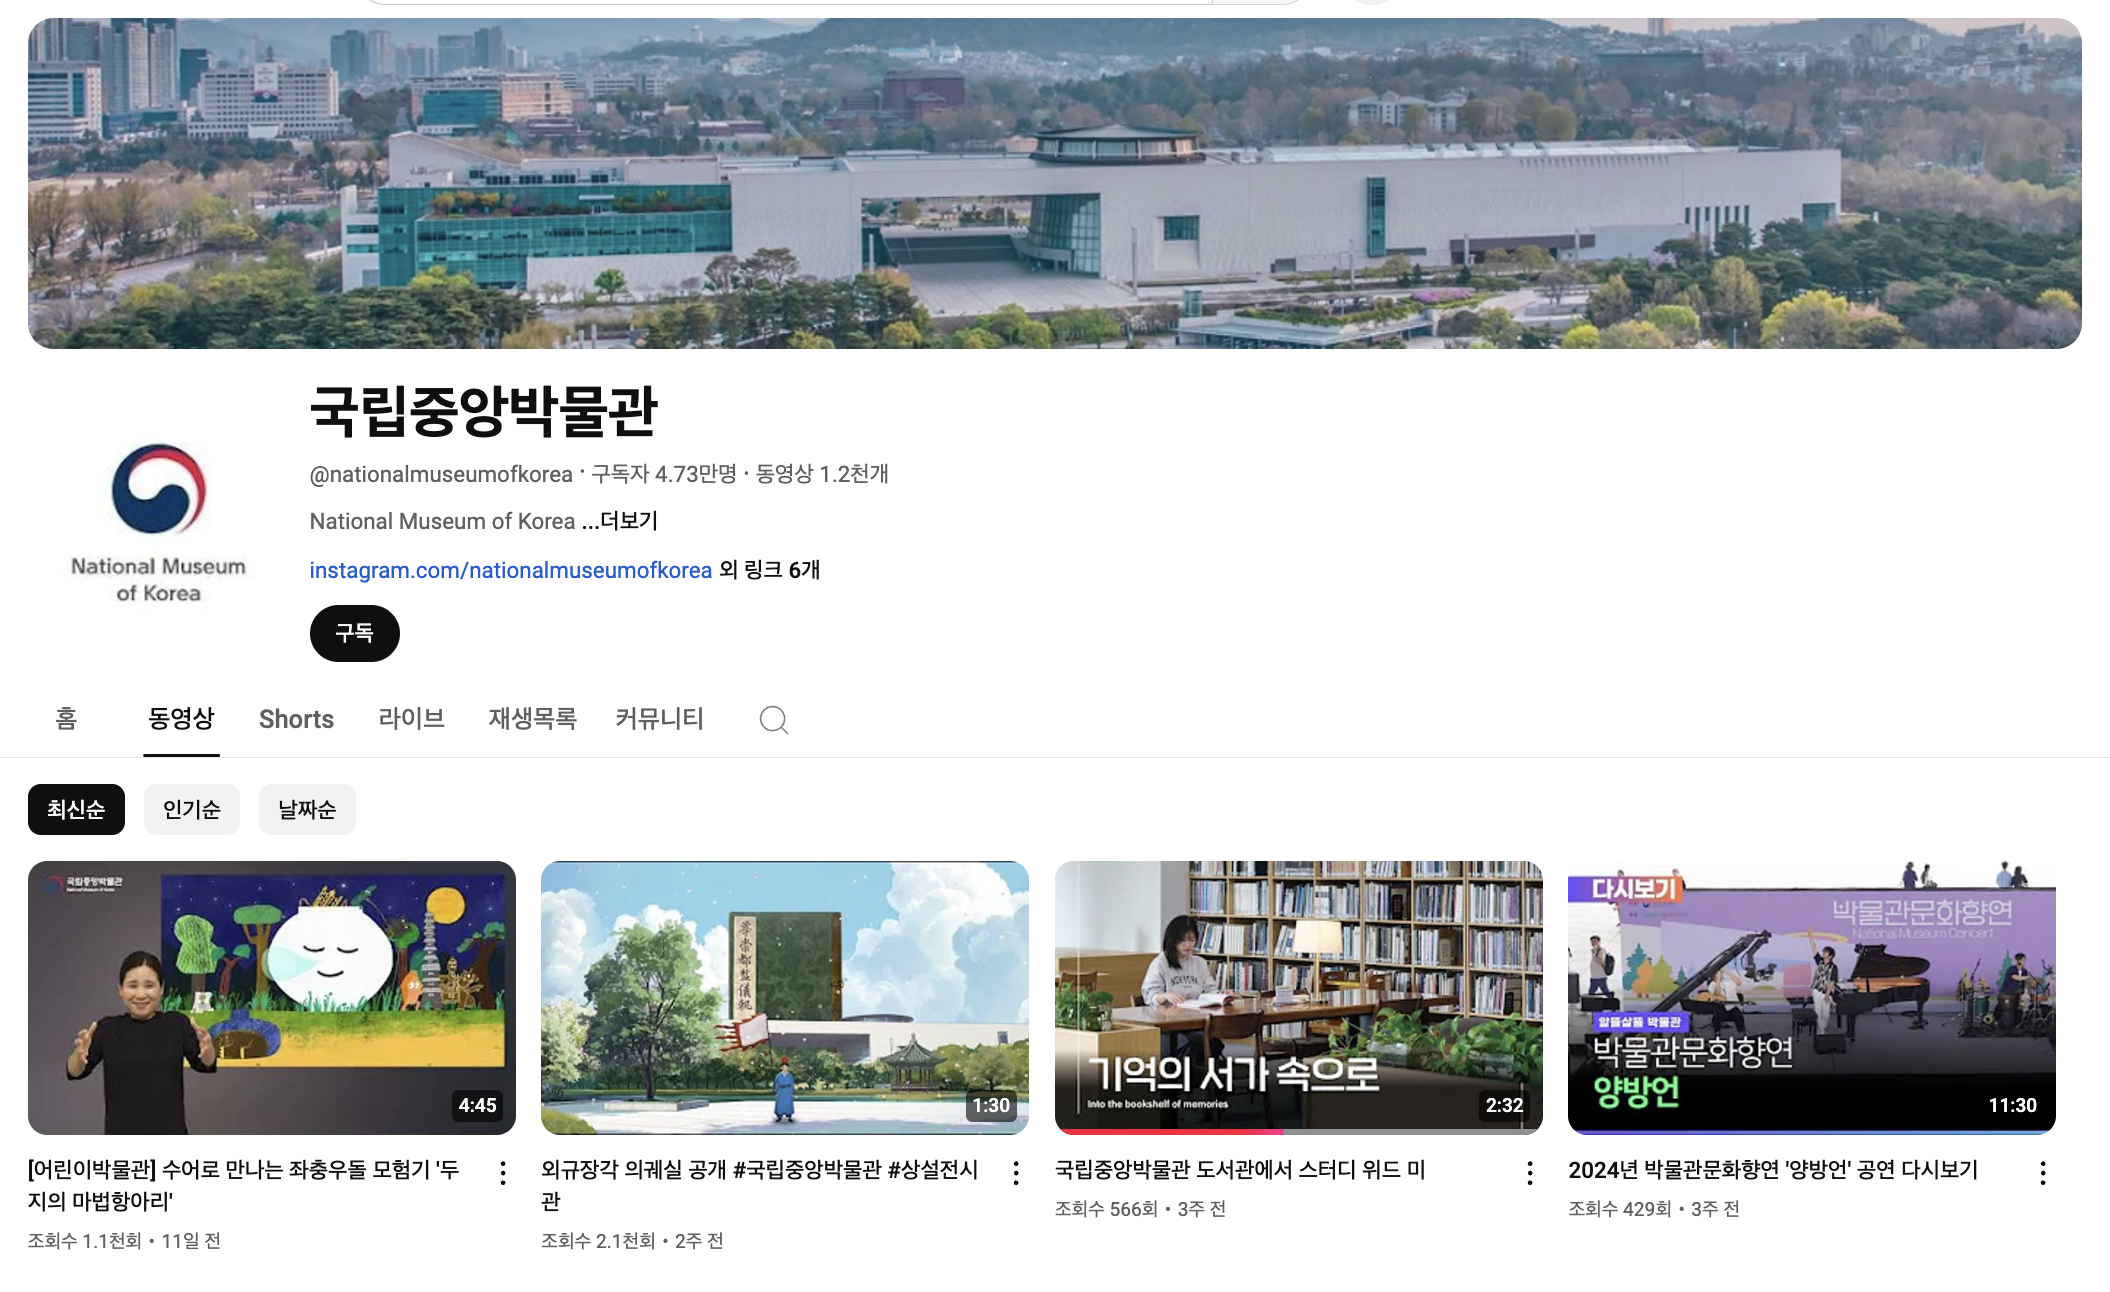Show more links via 외 링크 6개
The width and height of the screenshot is (2110, 1292).
click(770, 570)
